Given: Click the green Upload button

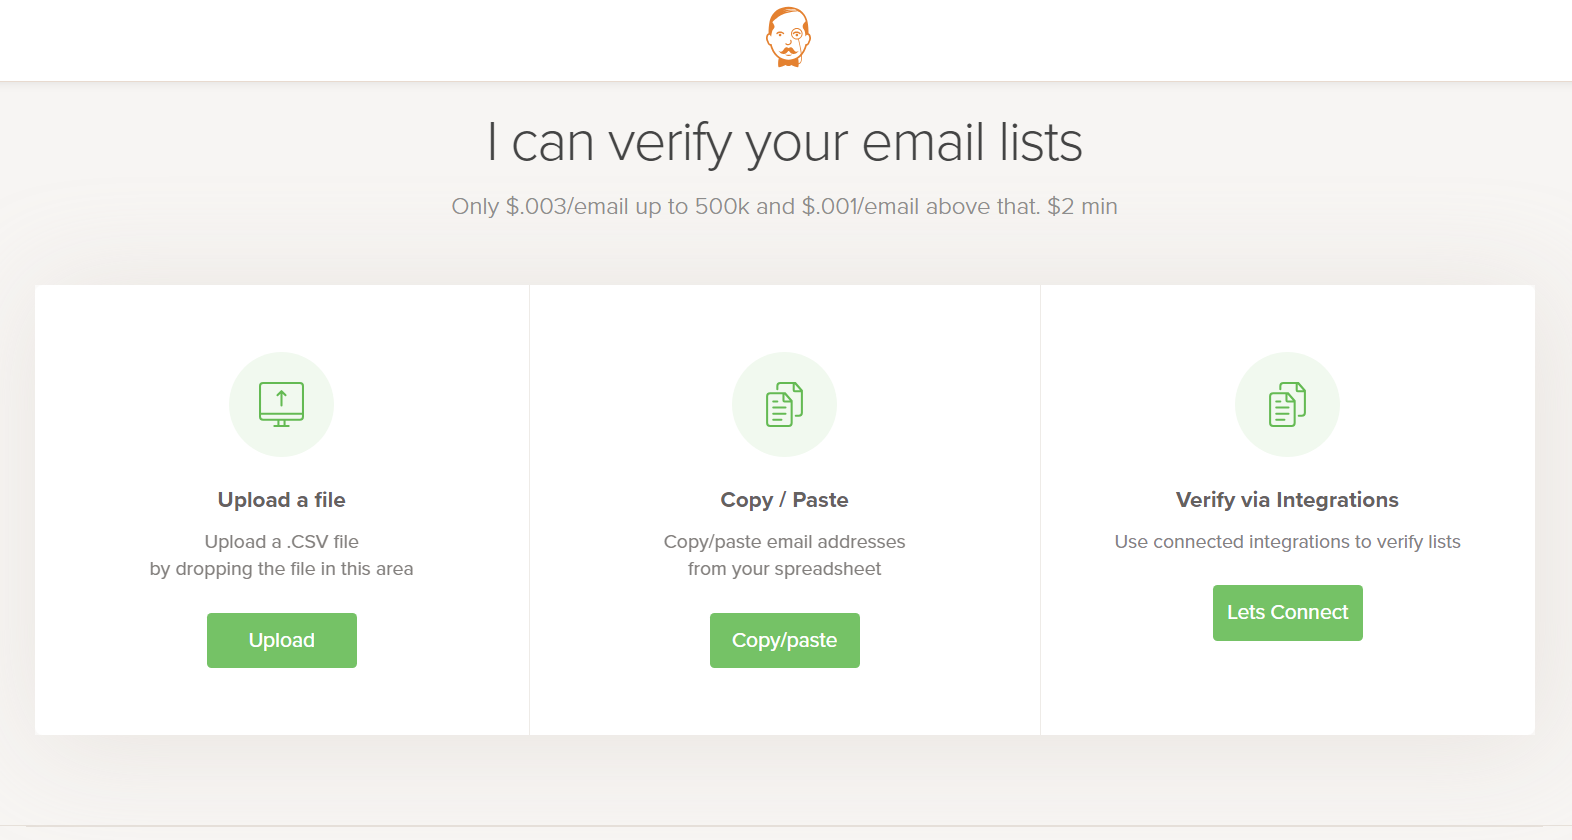Looking at the screenshot, I should 282,640.
